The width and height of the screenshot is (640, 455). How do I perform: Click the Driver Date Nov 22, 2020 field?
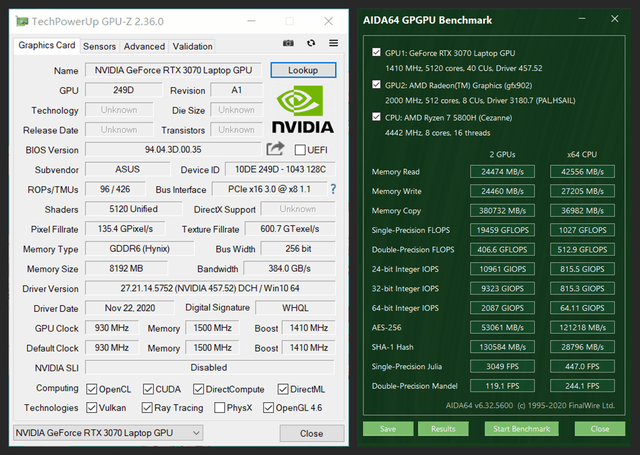[x=130, y=308]
